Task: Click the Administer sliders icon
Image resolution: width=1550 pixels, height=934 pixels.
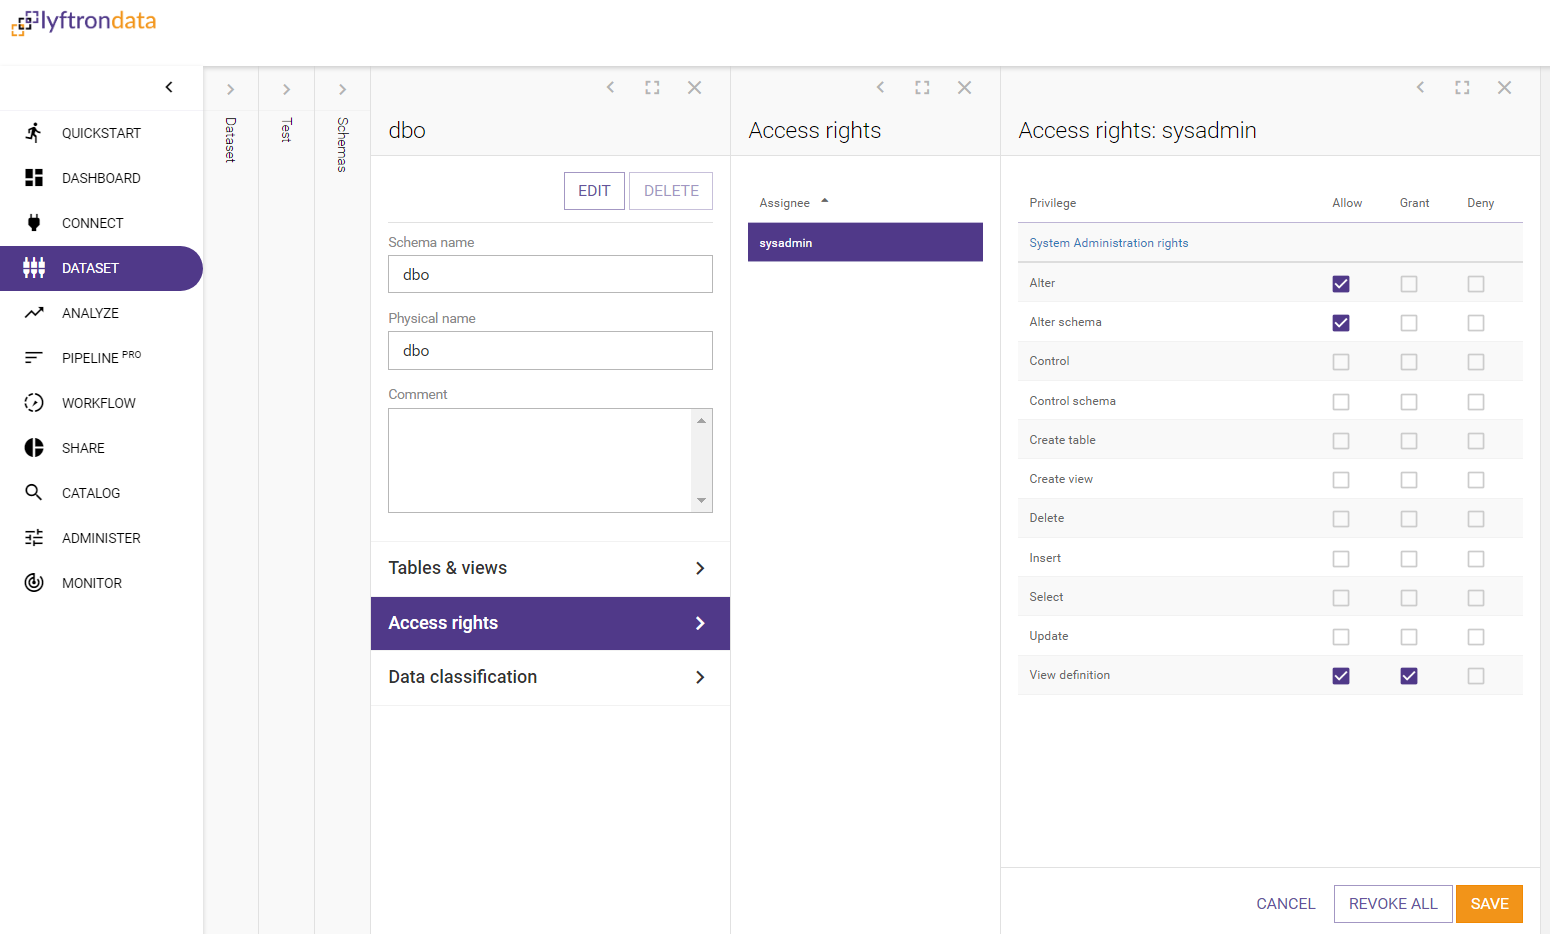Action: pyautogui.click(x=34, y=537)
